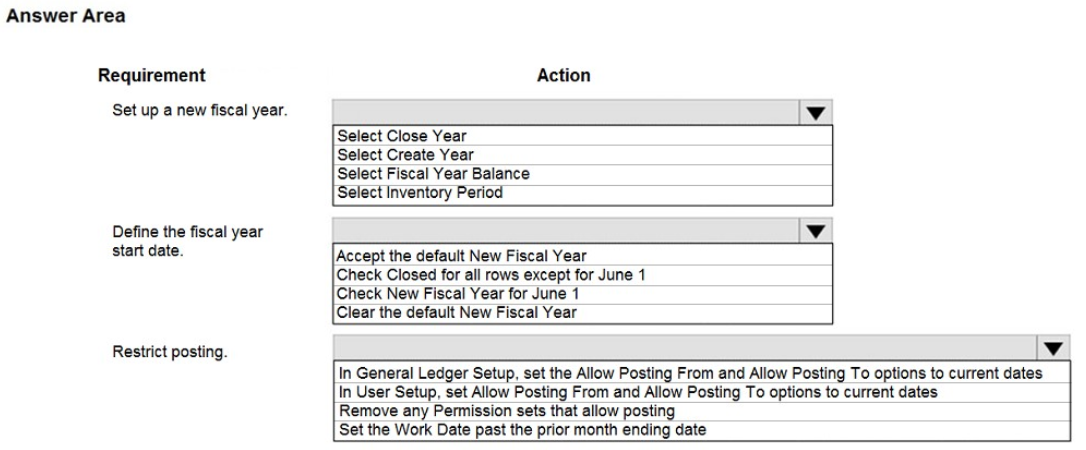Select Remove any Permission sets that allow posting
The width and height of the screenshot is (1086, 450).
(x=507, y=410)
